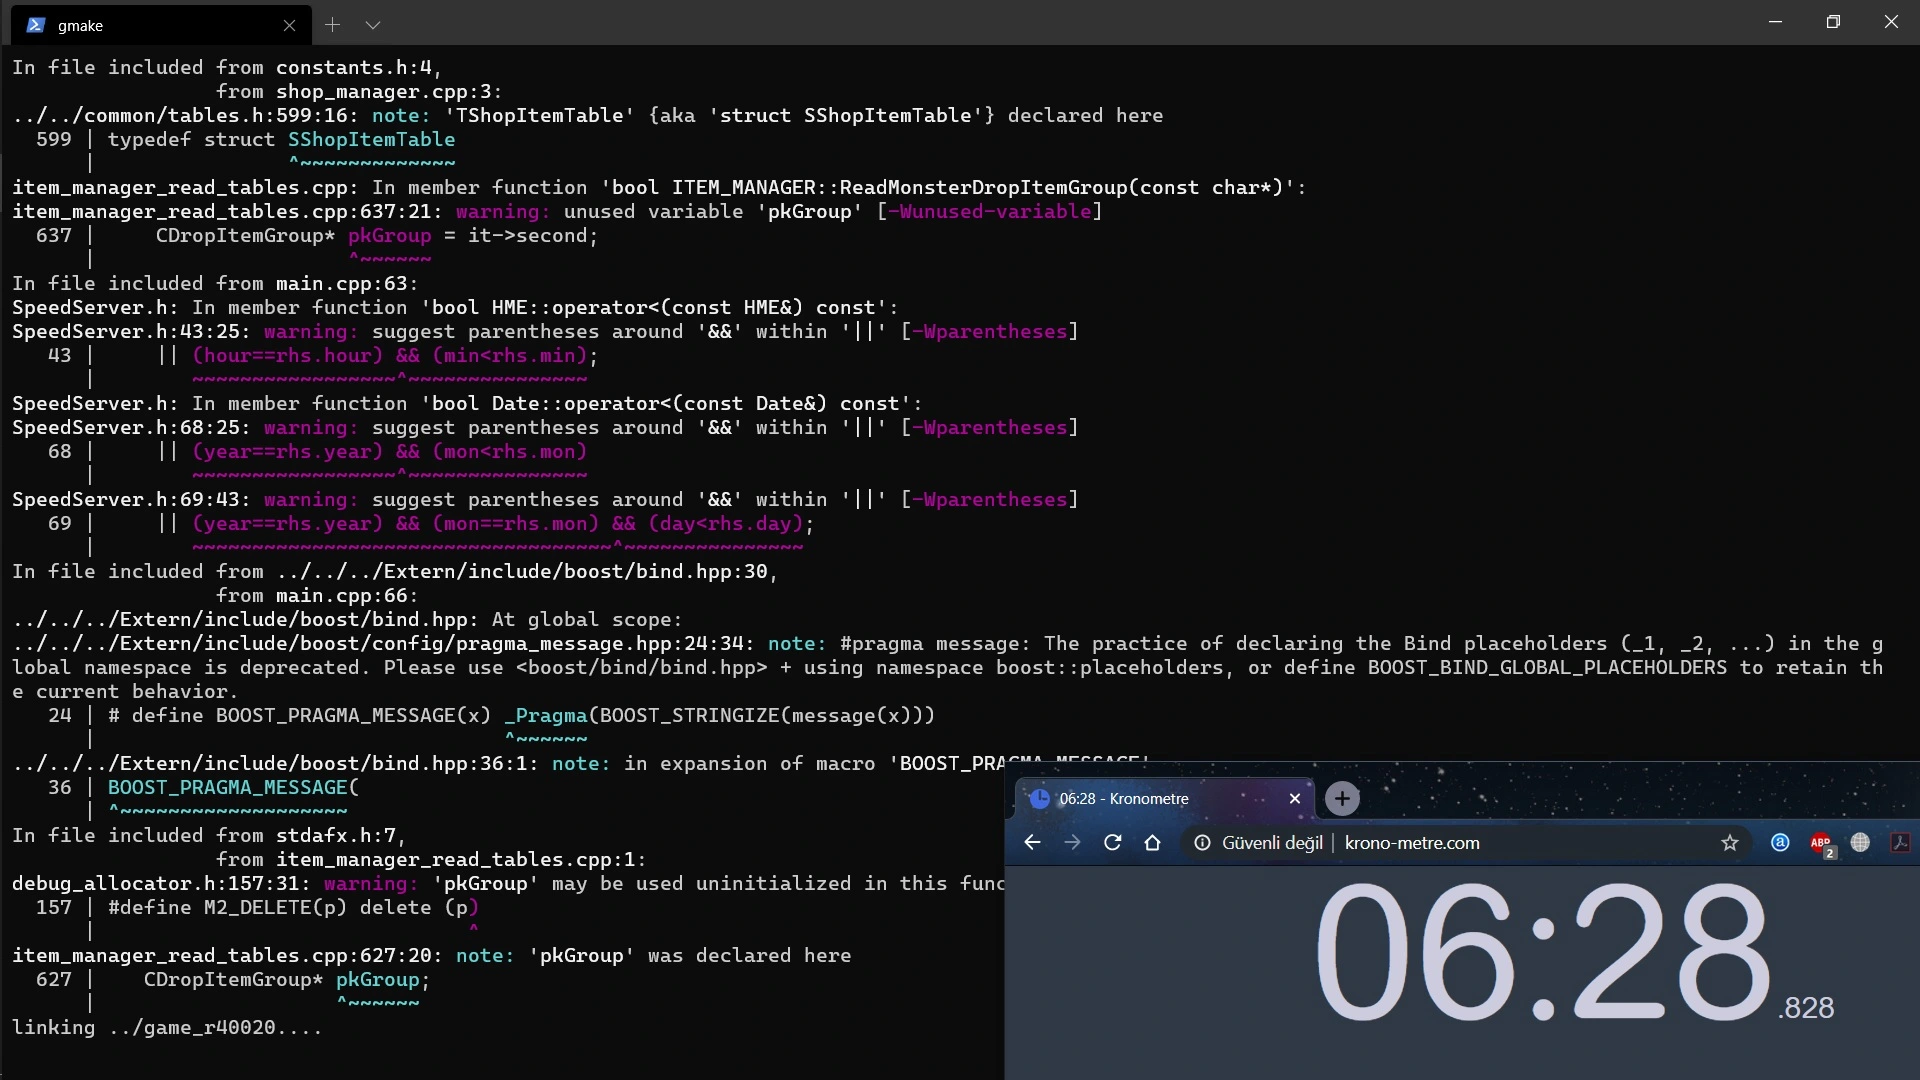Restore down the terminal window
This screenshot has height=1080, width=1920.
point(1833,22)
